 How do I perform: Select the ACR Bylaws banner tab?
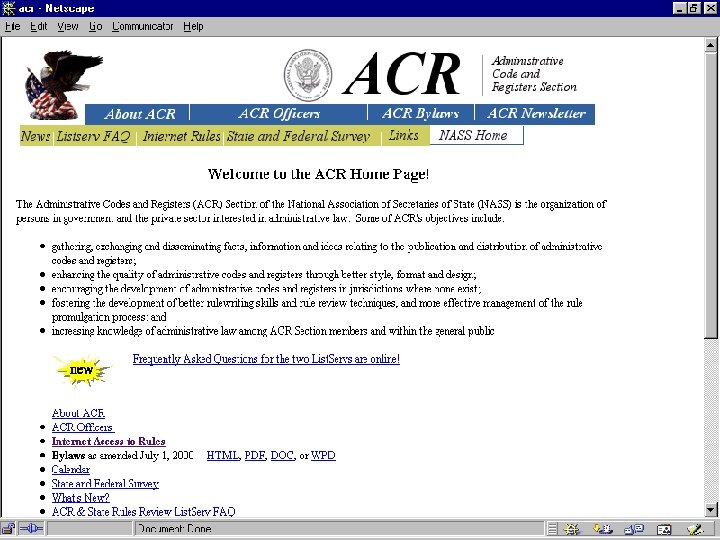coord(421,114)
